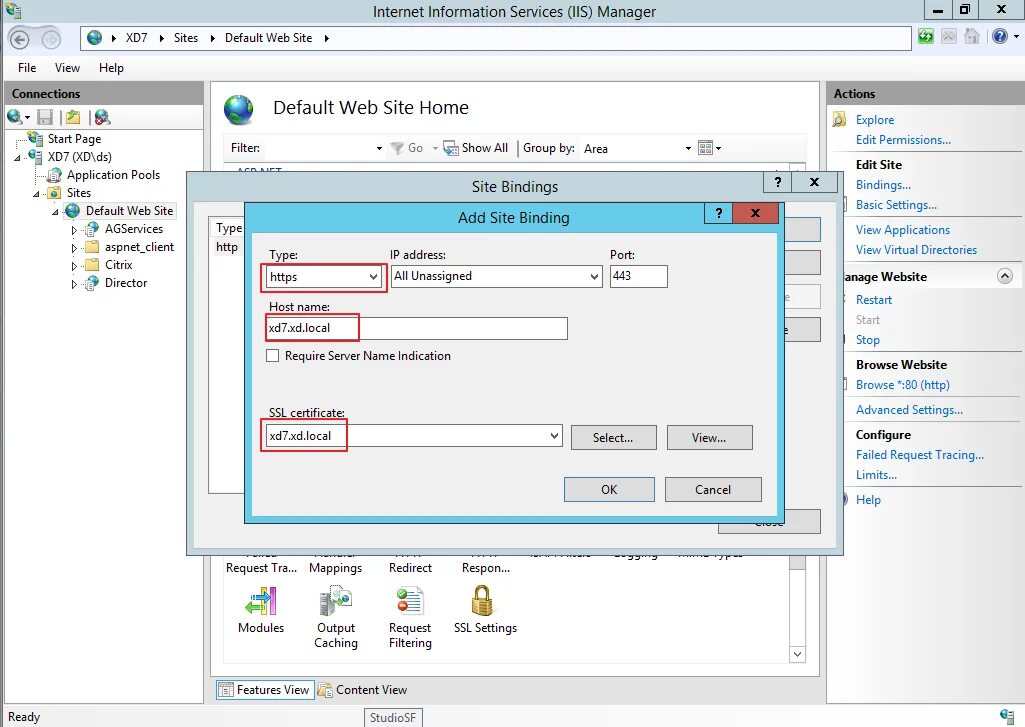Click the up folder icon in Connections
This screenshot has height=727, width=1025.
click(x=73, y=117)
